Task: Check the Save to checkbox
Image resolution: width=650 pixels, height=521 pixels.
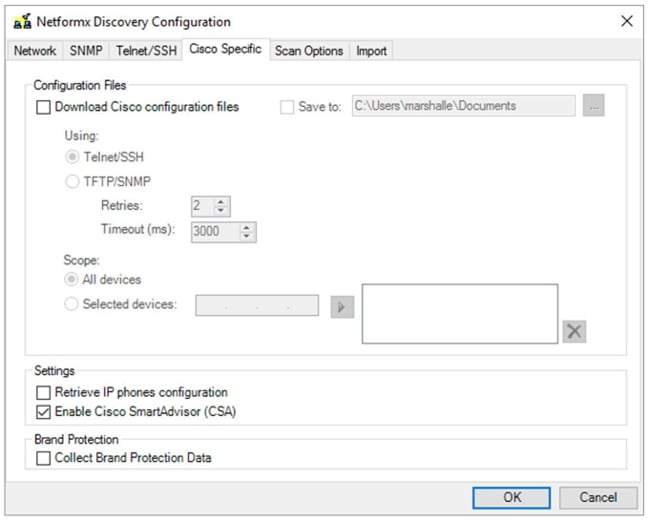Action: pyautogui.click(x=287, y=107)
